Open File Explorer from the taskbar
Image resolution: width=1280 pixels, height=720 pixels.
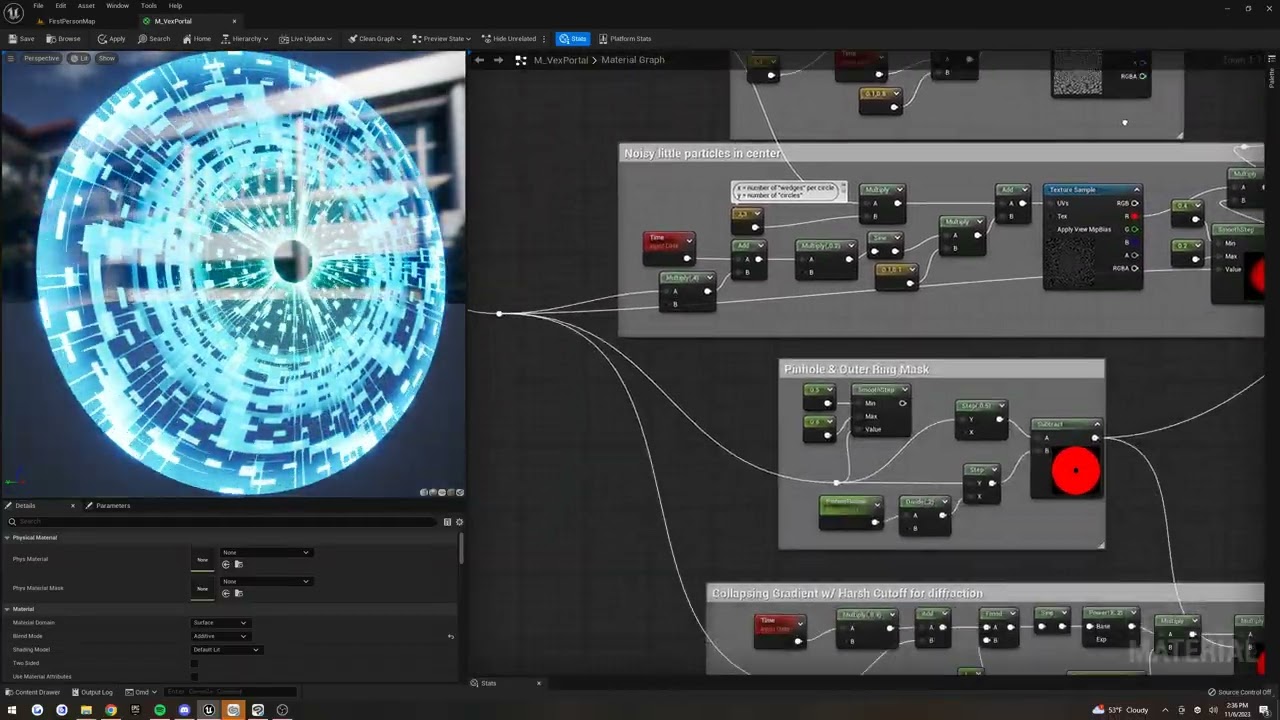[x=86, y=710]
